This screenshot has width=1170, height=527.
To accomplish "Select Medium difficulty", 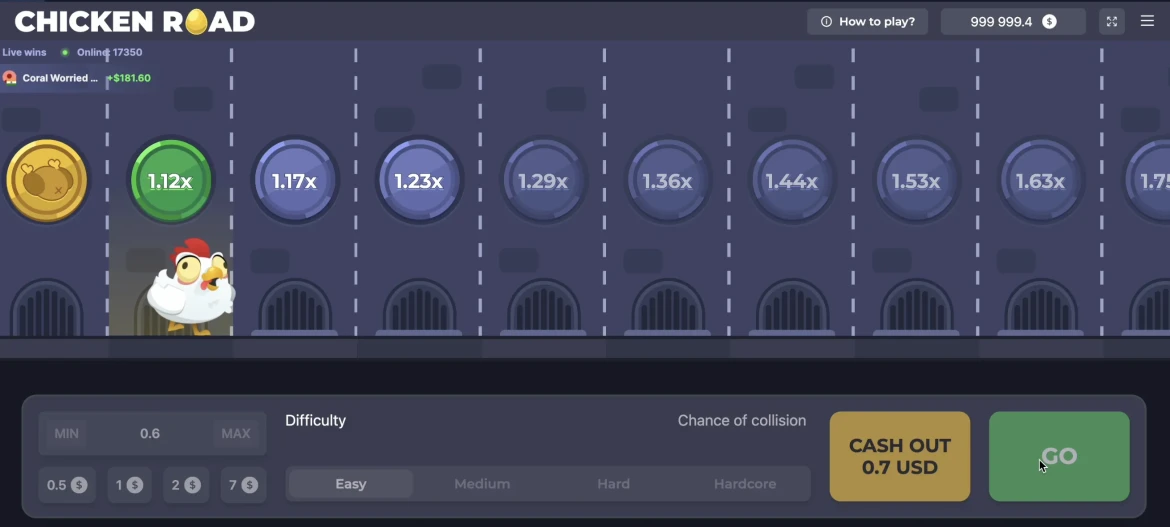I will click(x=482, y=484).
